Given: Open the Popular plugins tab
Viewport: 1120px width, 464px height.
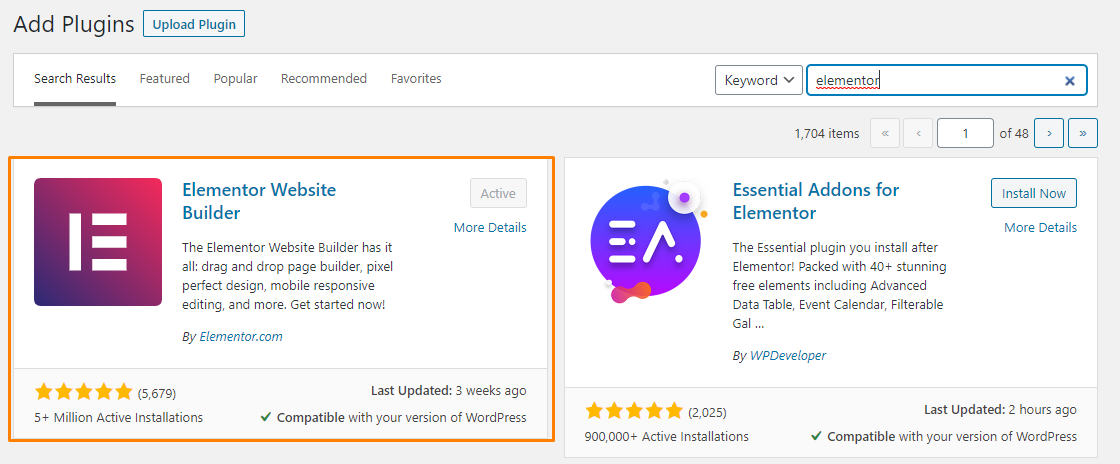Looking at the screenshot, I should click(235, 79).
